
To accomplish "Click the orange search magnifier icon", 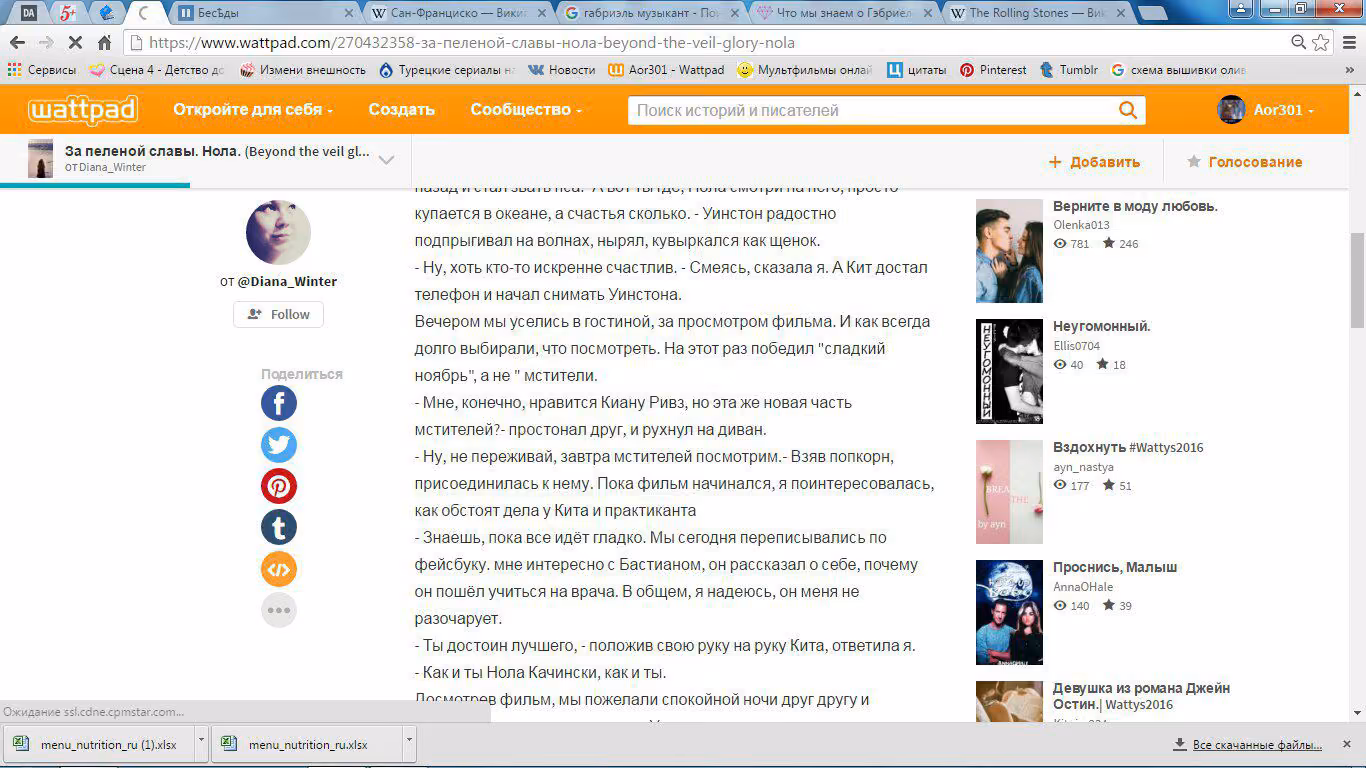I will click(1127, 110).
